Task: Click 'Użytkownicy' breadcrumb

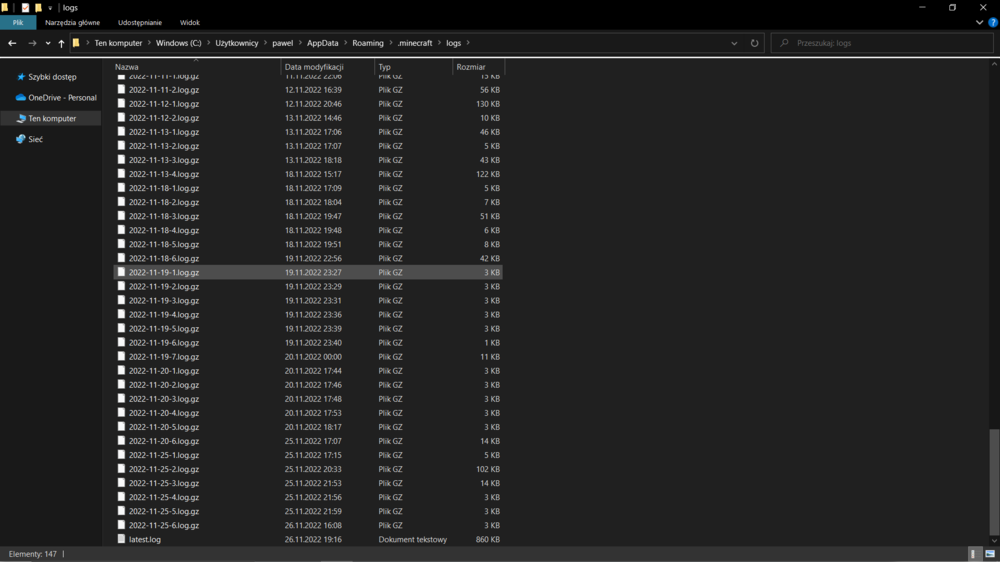Action: [x=237, y=43]
